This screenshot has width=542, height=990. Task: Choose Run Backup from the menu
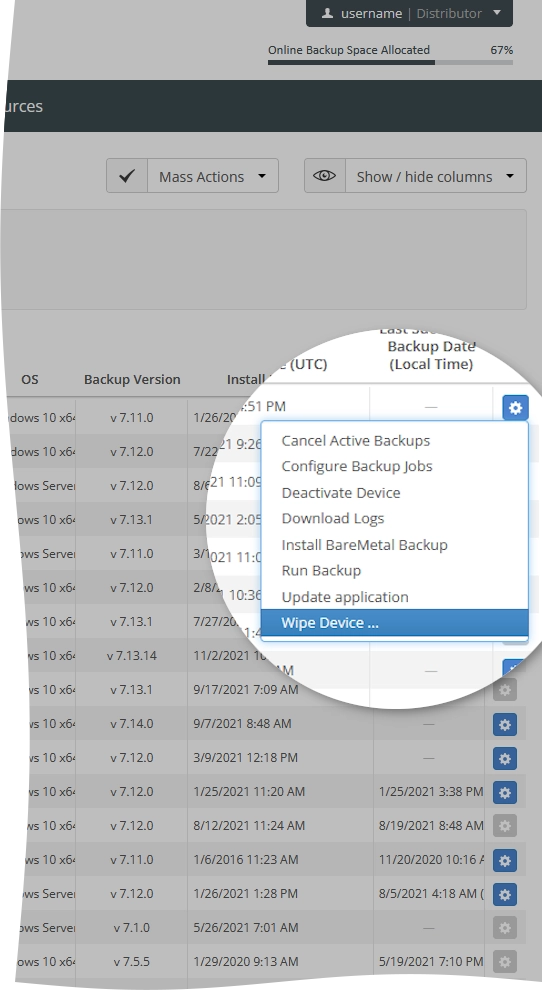click(x=322, y=571)
